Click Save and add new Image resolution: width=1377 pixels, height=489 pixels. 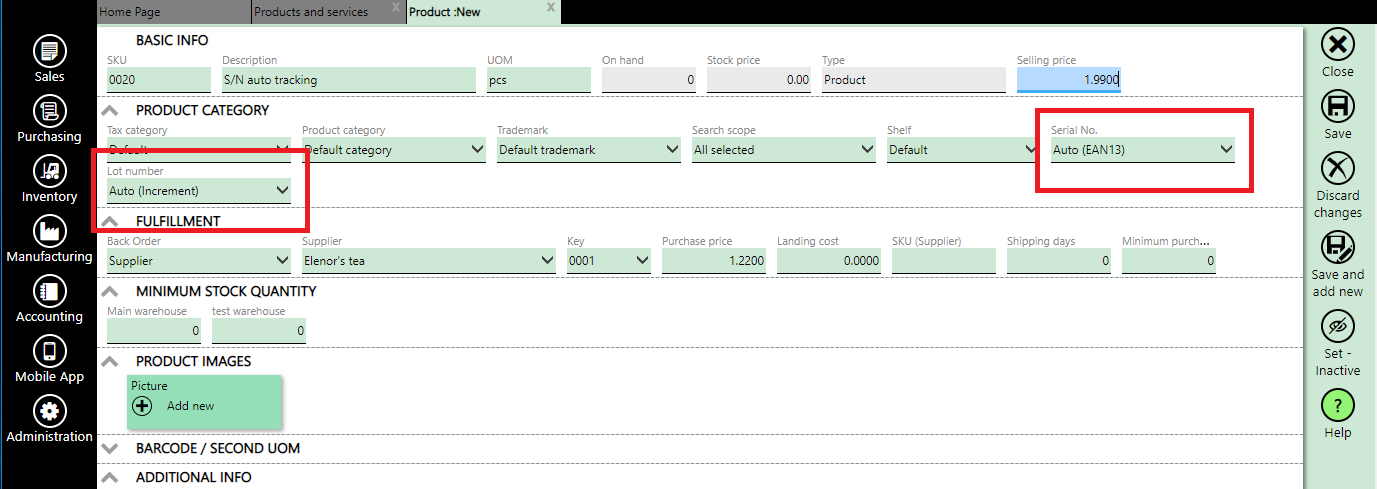point(1337,248)
